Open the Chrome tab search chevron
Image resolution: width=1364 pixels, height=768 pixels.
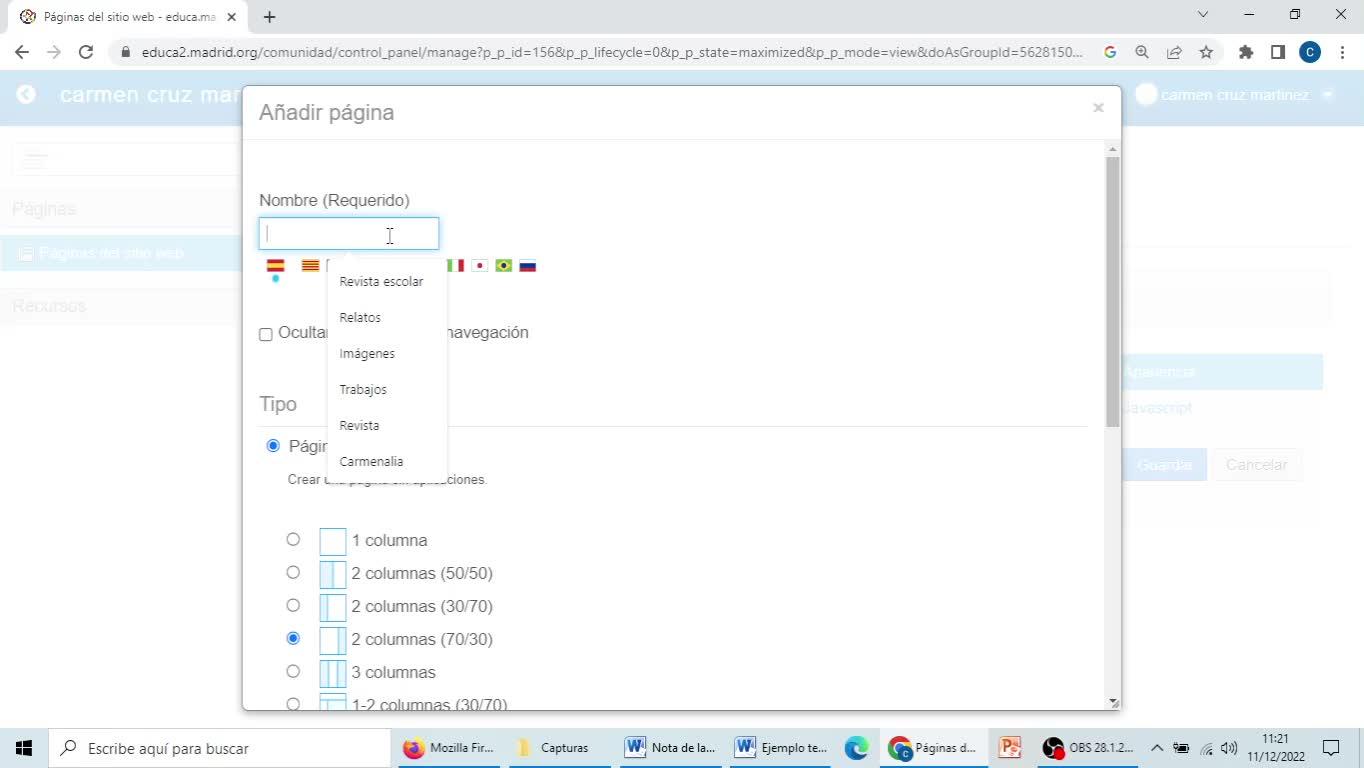tap(1203, 15)
